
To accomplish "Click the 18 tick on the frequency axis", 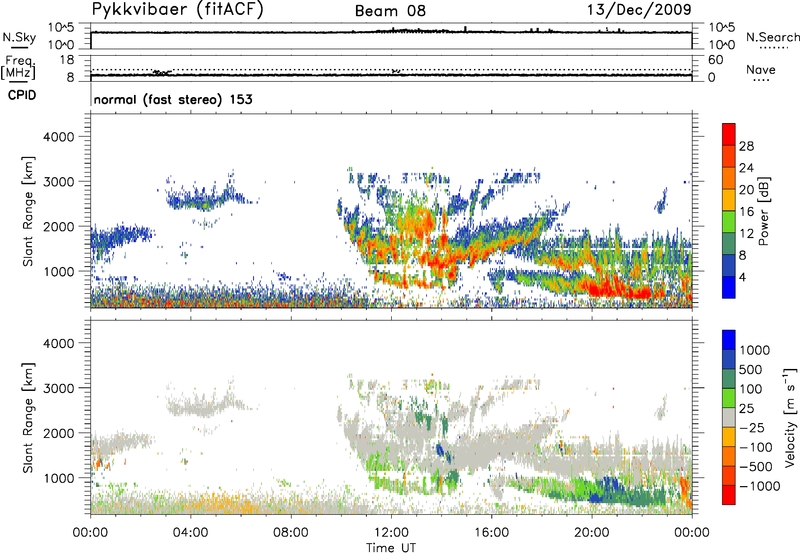I will coord(67,60).
